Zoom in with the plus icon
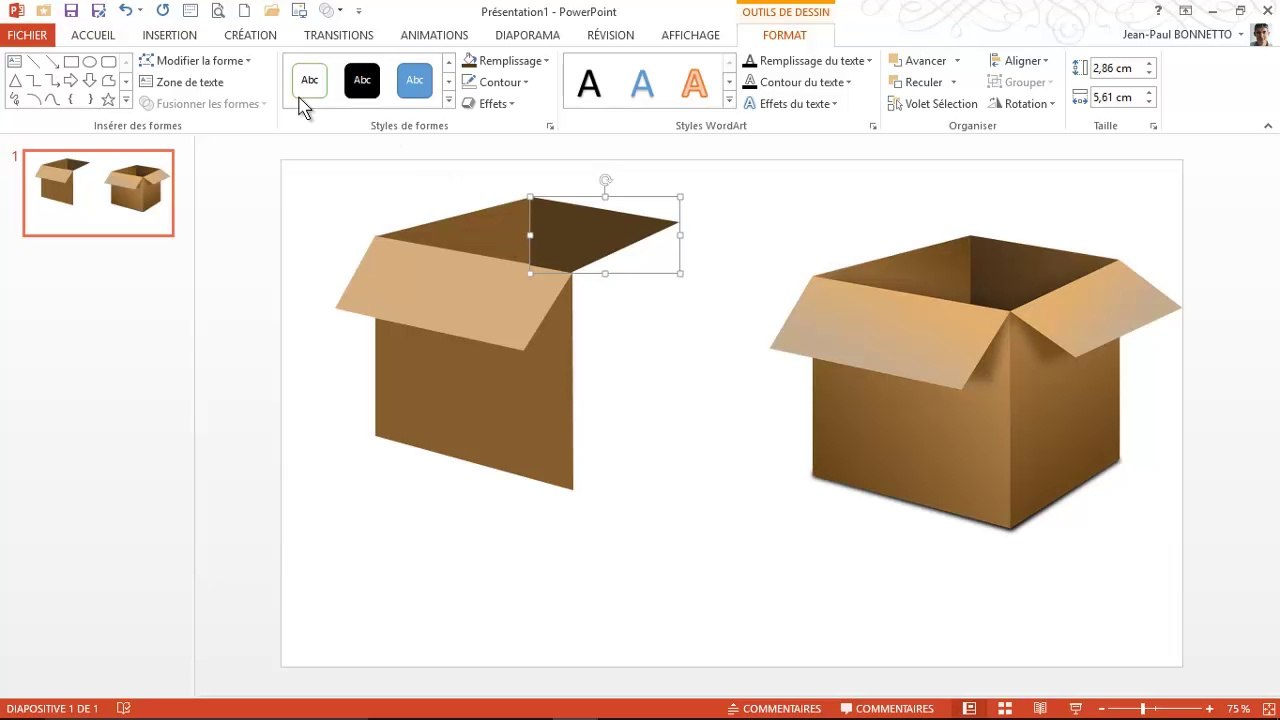The width and height of the screenshot is (1280, 720). (x=1209, y=709)
